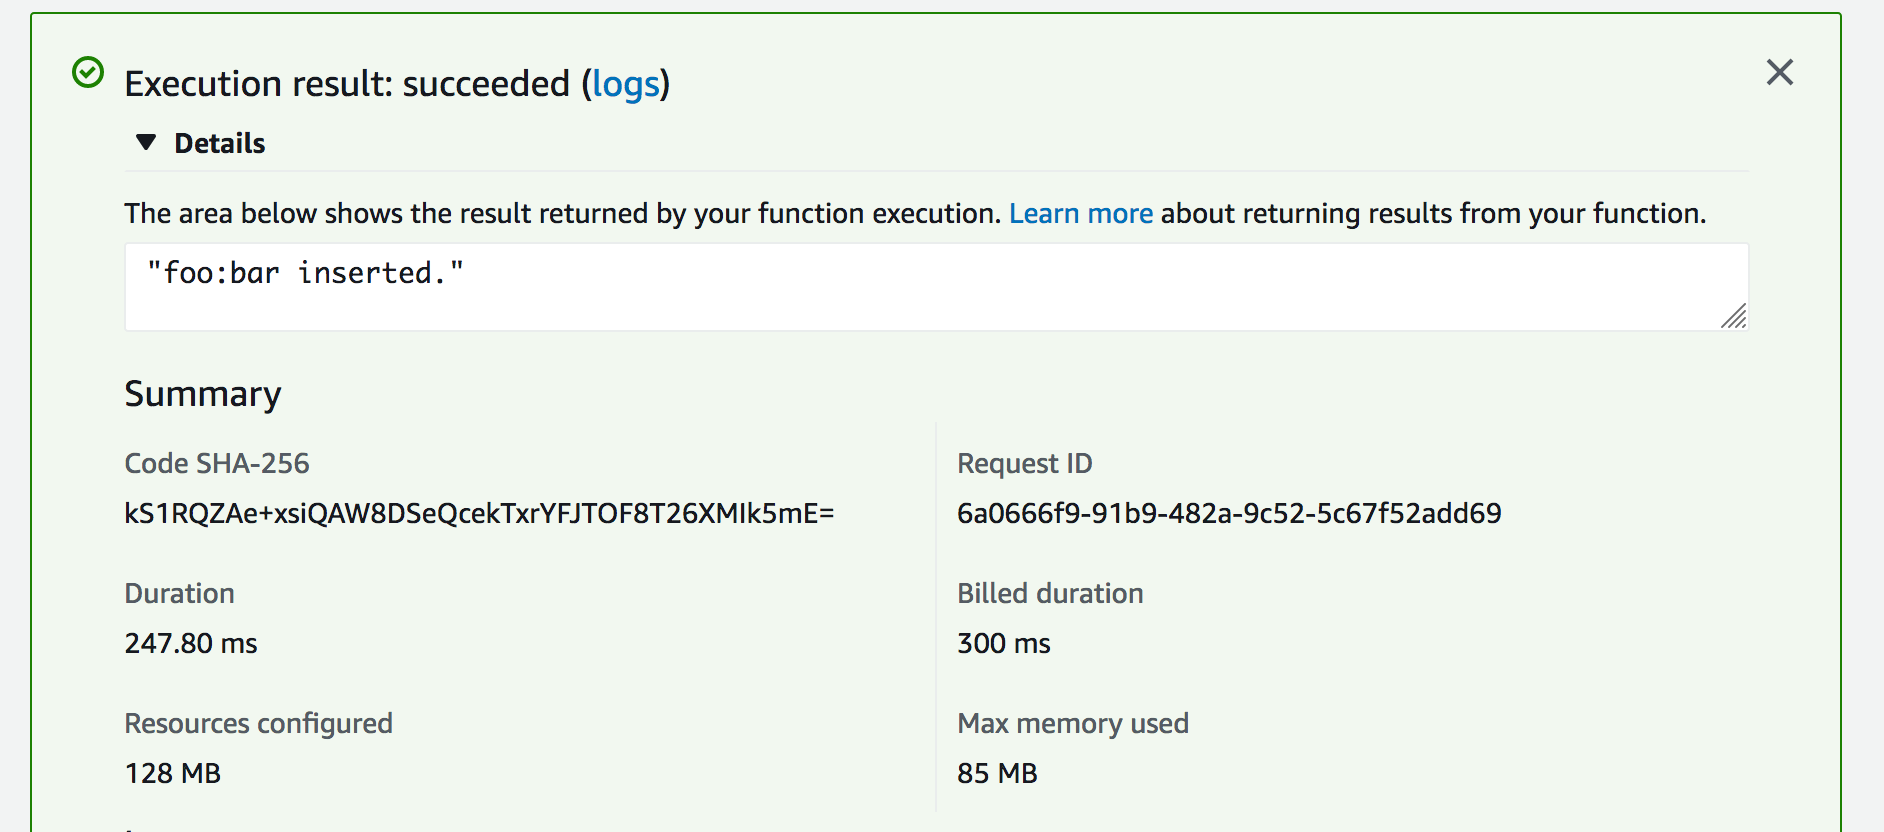The width and height of the screenshot is (1884, 832).
Task: Click the Code SHA-256 label
Action: tap(217, 463)
